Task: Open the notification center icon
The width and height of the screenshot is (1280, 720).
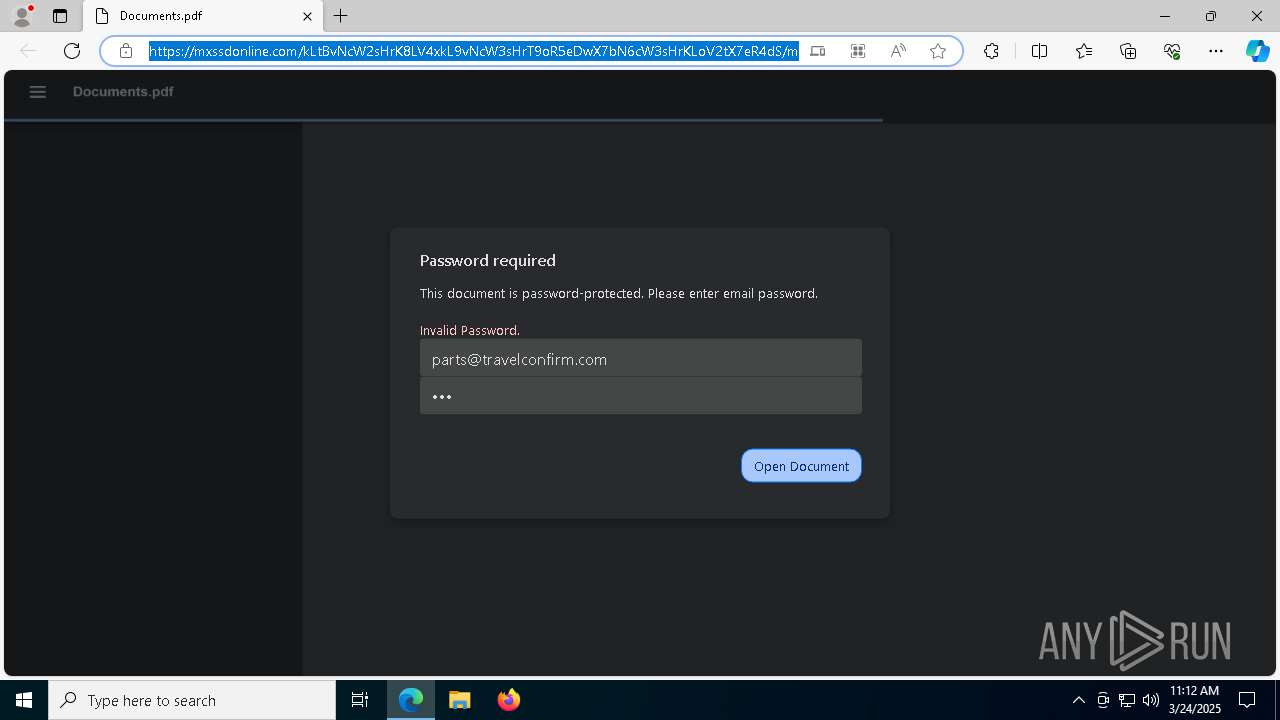Action: click(1248, 700)
